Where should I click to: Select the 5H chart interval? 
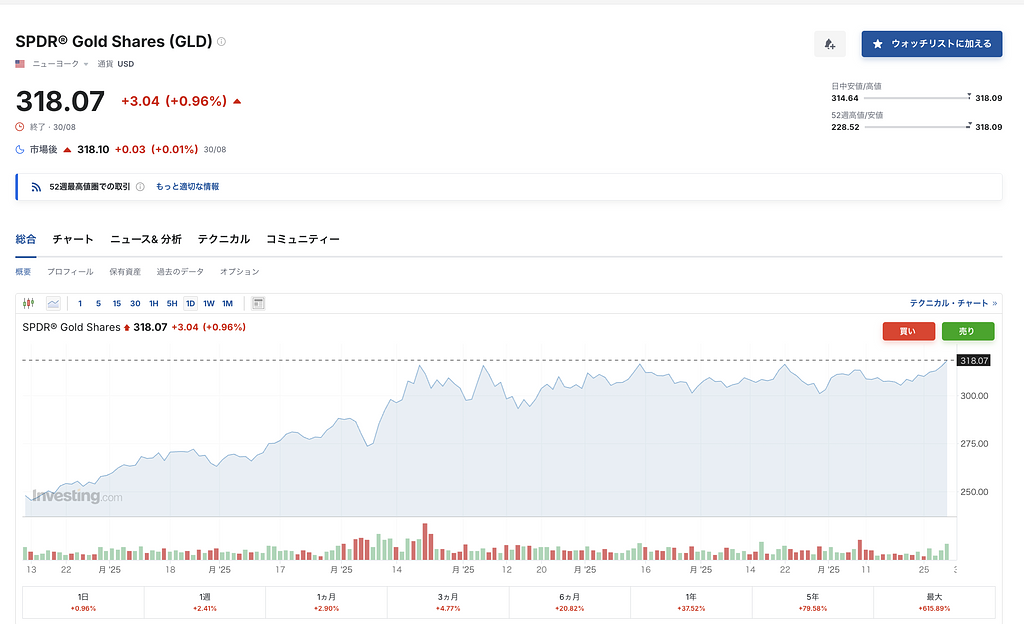[x=172, y=303]
